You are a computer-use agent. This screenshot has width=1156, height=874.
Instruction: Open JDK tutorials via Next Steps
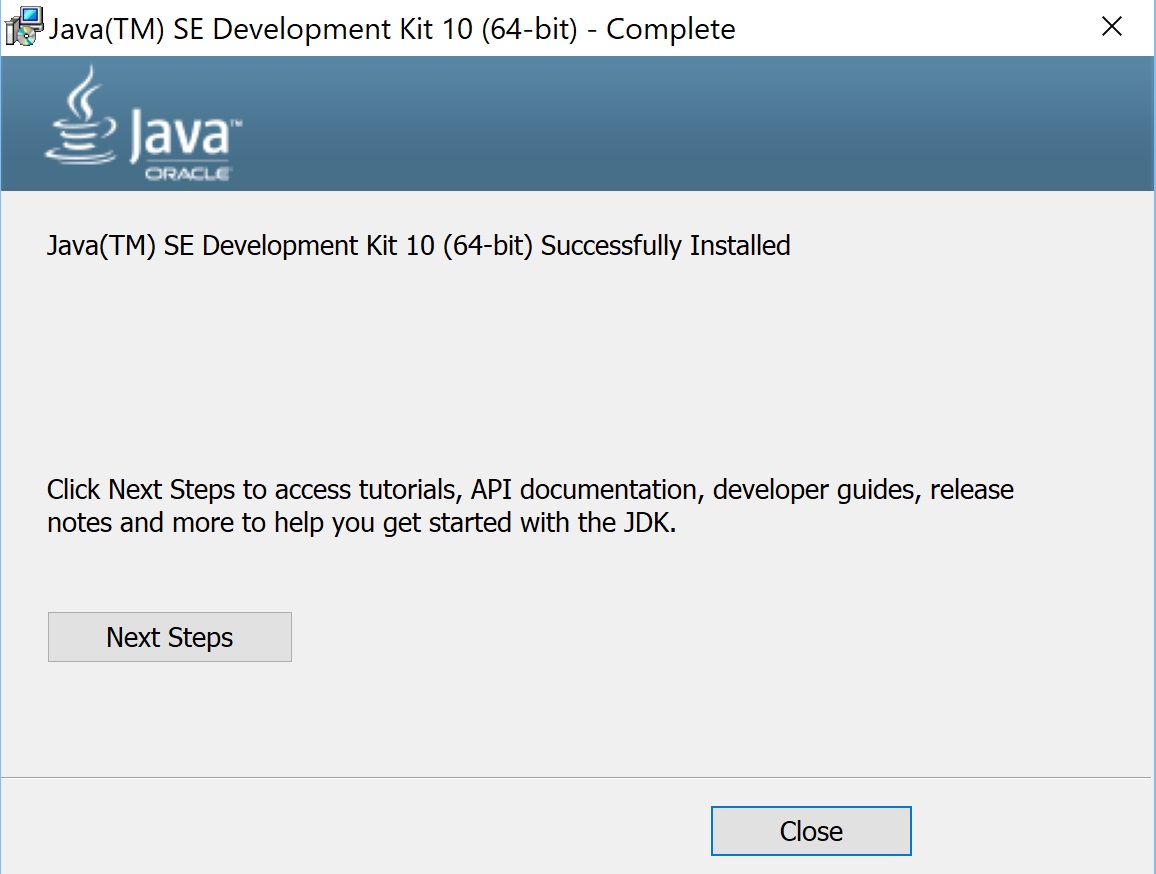tap(169, 636)
